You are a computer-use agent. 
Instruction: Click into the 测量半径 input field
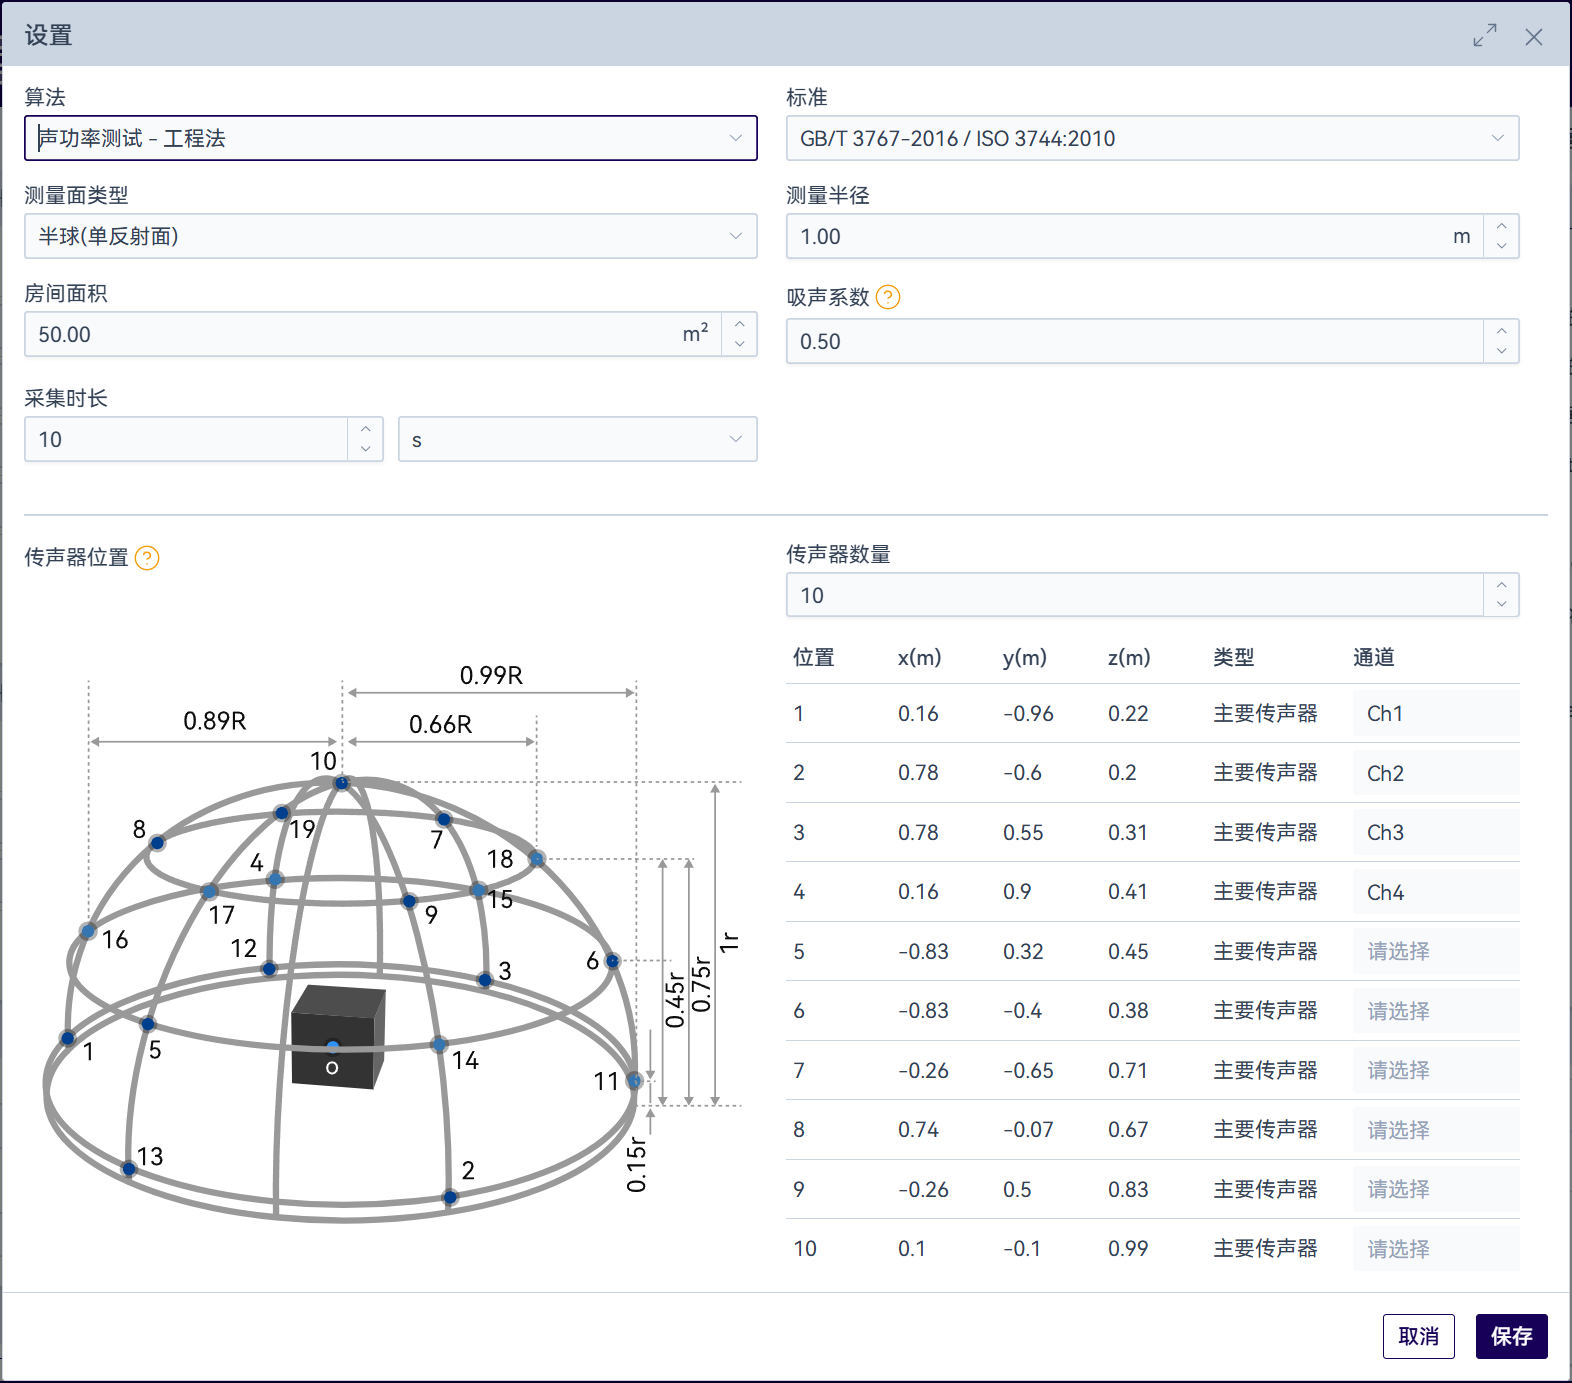pyautogui.click(x=1120, y=237)
